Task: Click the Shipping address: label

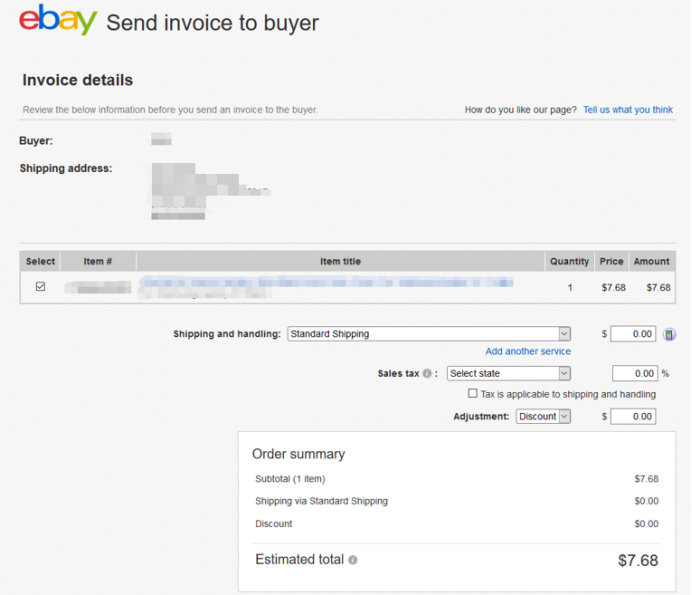Action: 66,168
